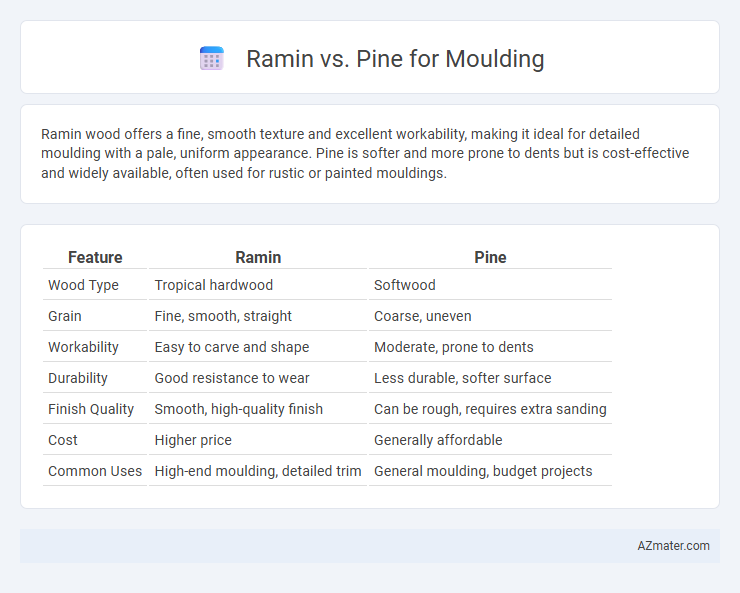Click the 'Smooth, high-quality finish' cell
The image size is (740, 593).
[238, 409]
